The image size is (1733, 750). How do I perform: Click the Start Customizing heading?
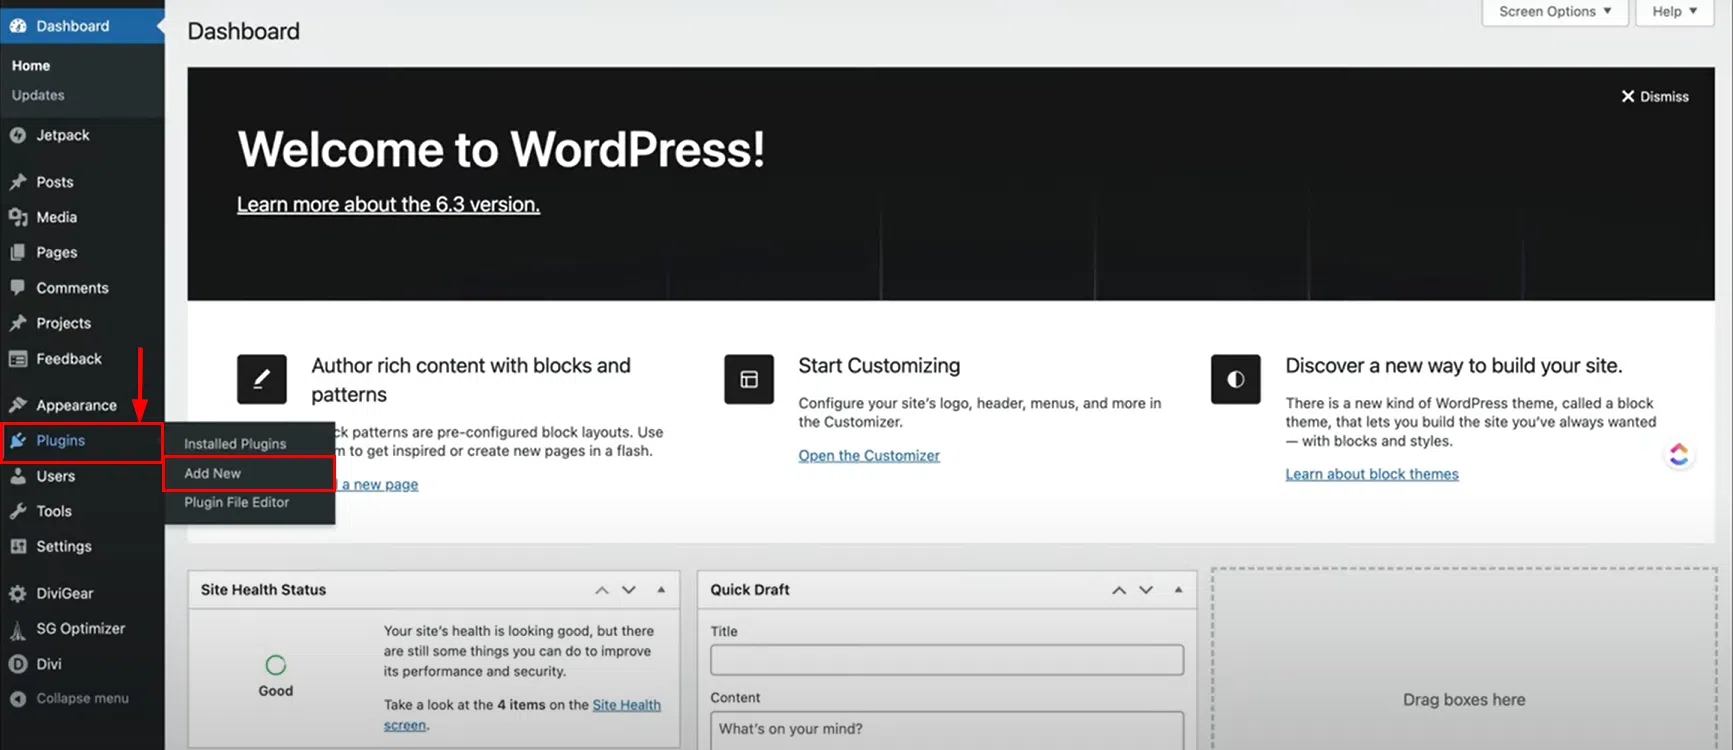click(x=879, y=366)
